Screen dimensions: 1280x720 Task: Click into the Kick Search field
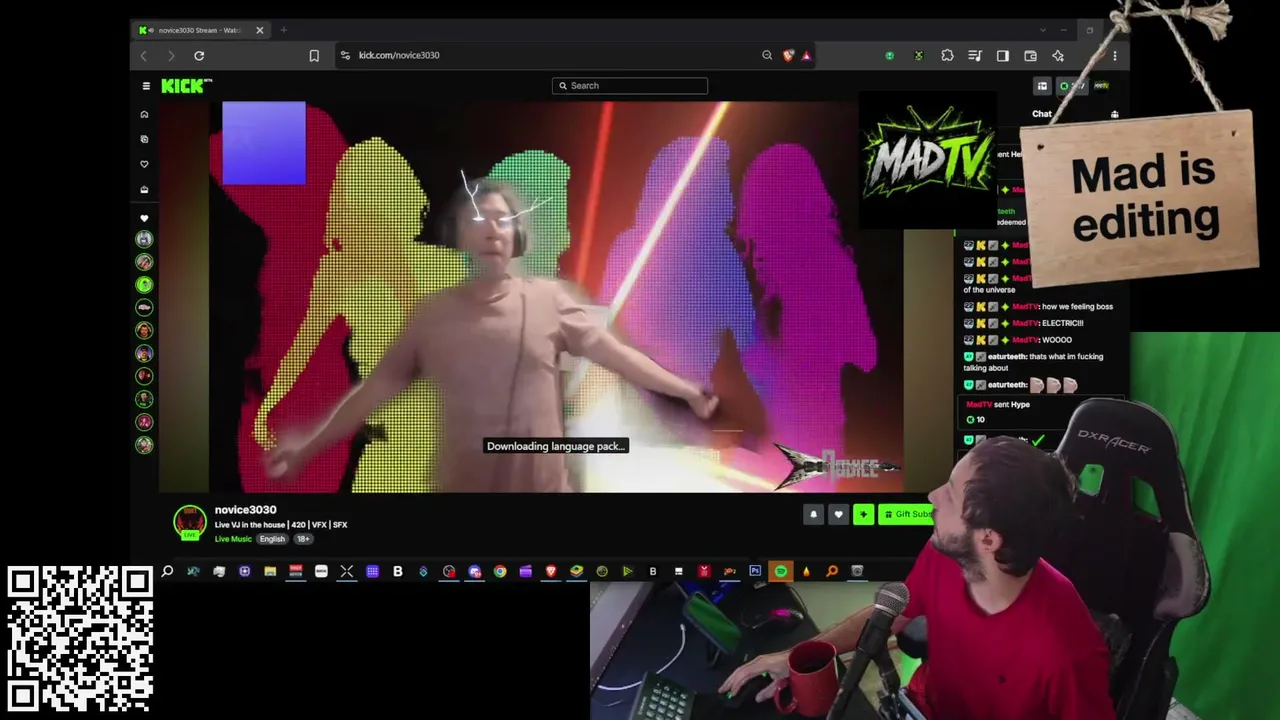(630, 86)
